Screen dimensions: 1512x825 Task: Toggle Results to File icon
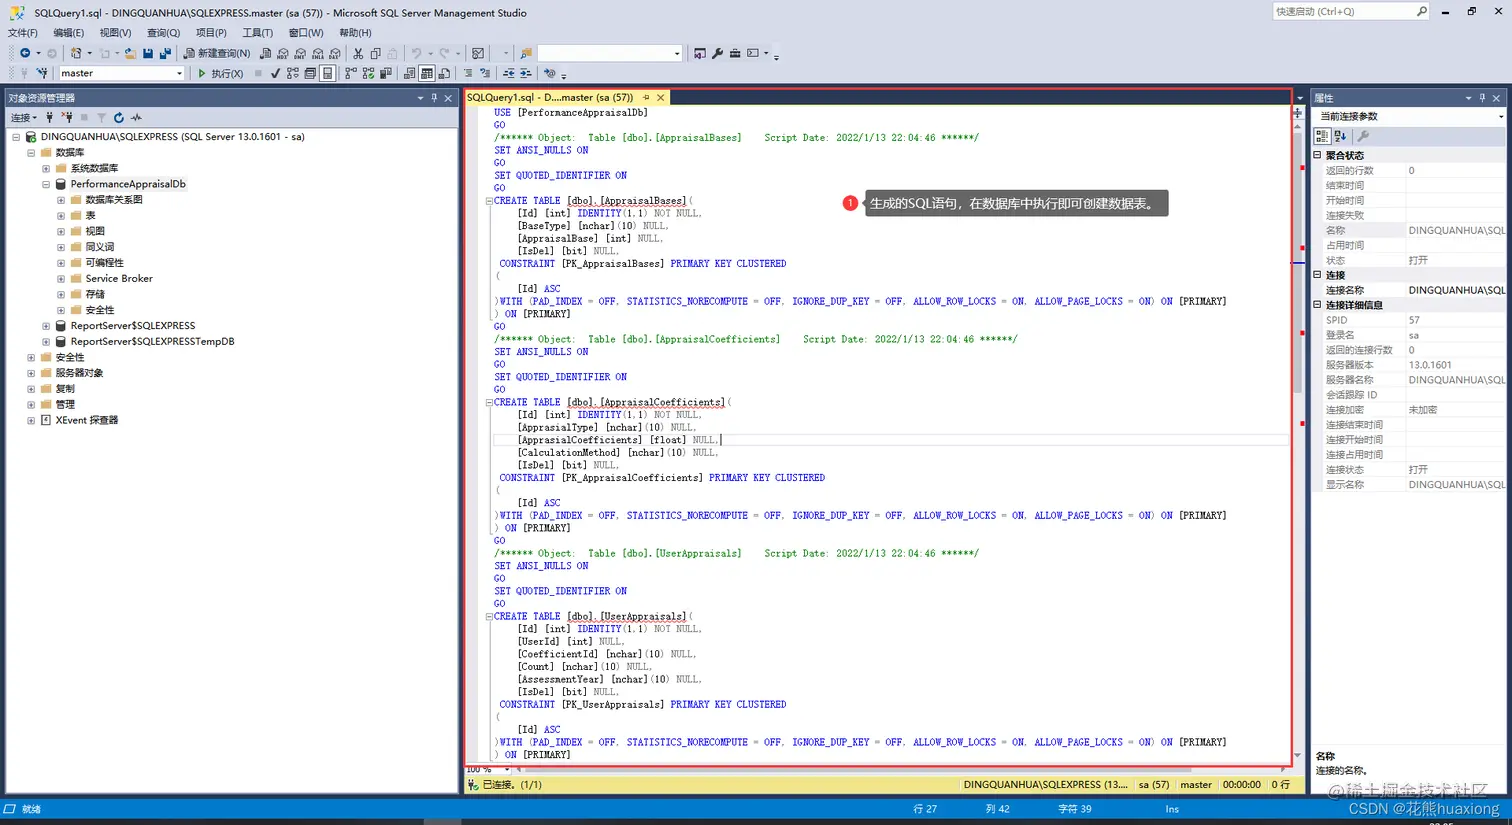444,73
